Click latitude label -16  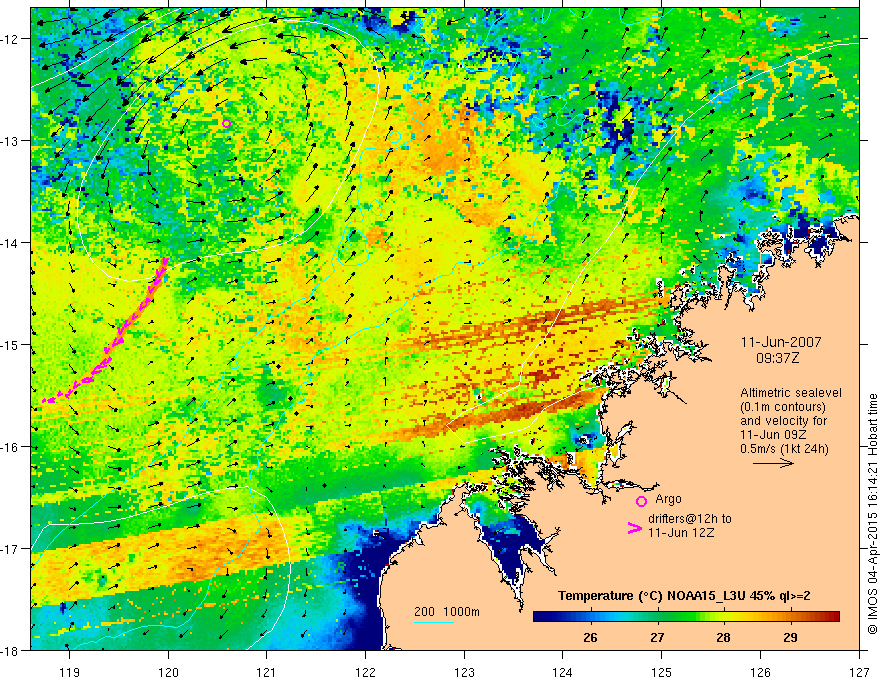pyautogui.click(x=10, y=447)
